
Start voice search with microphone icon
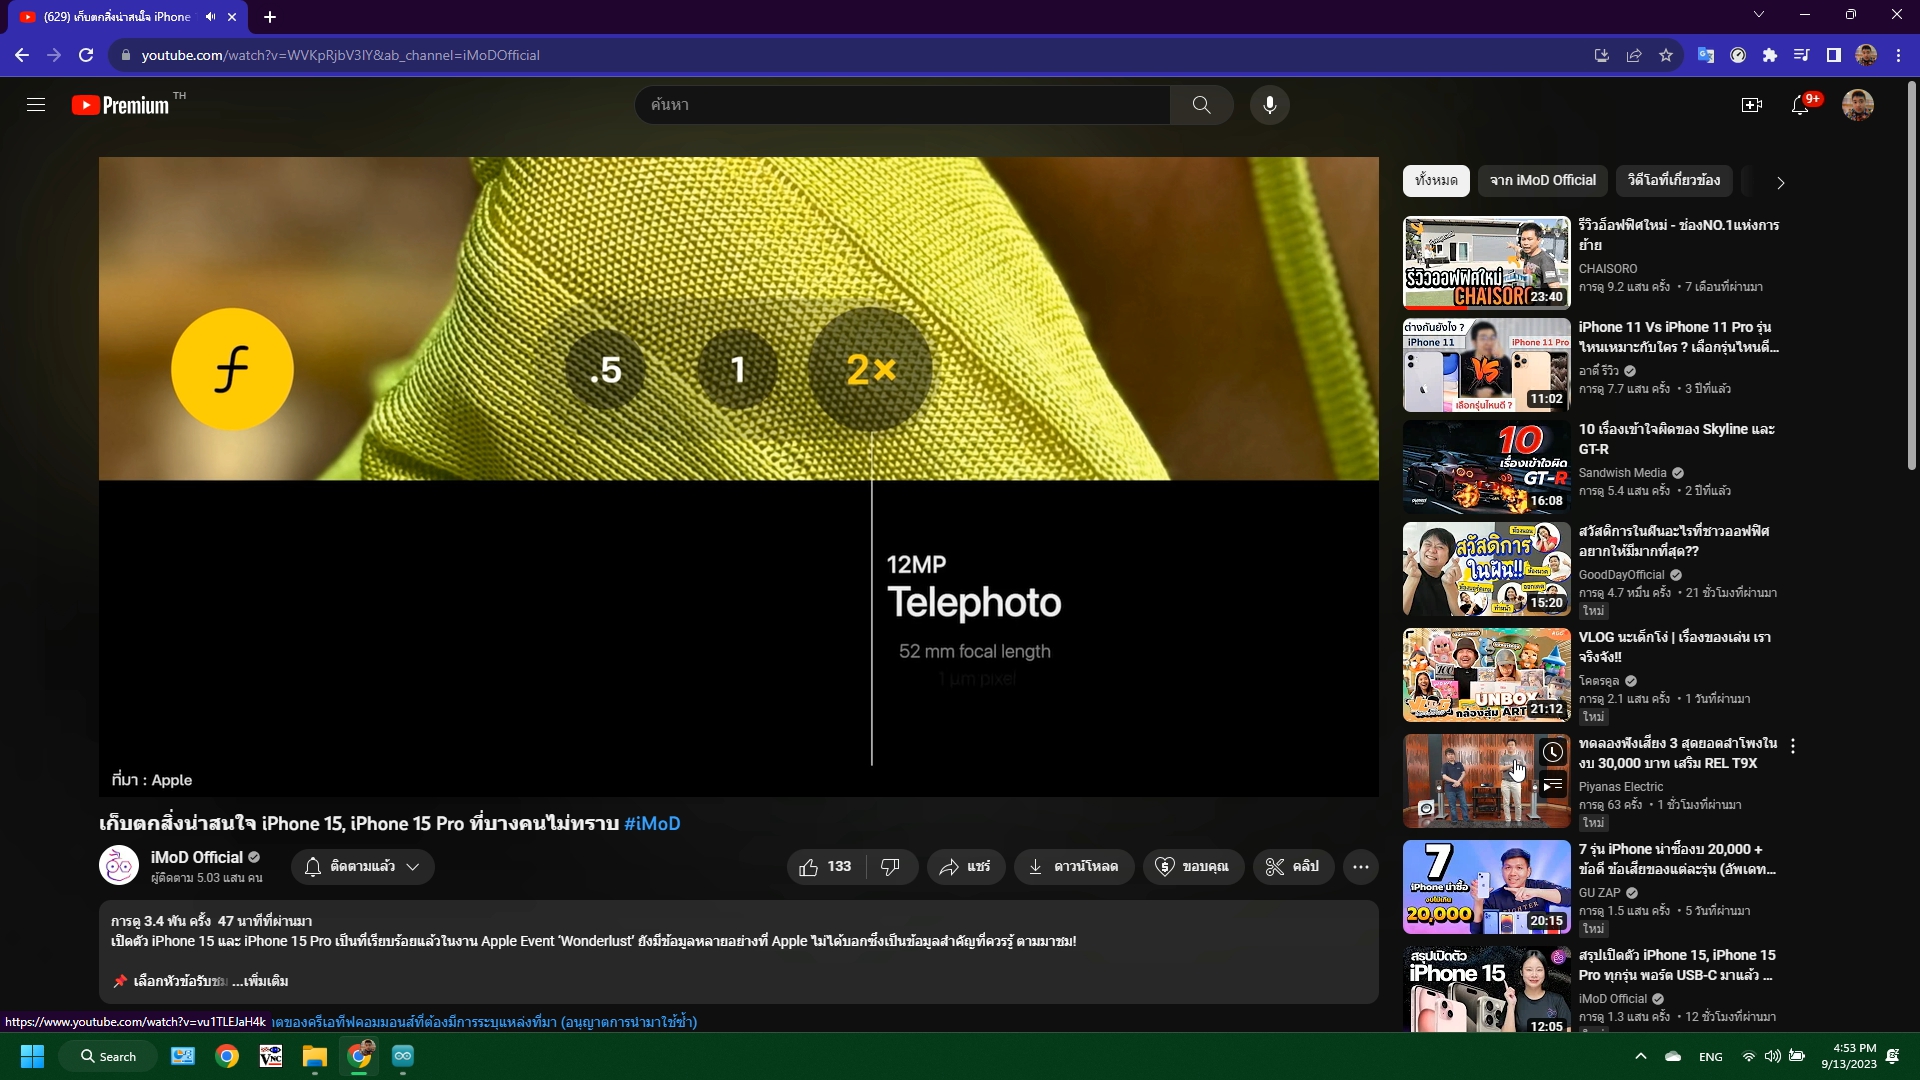tap(1269, 105)
